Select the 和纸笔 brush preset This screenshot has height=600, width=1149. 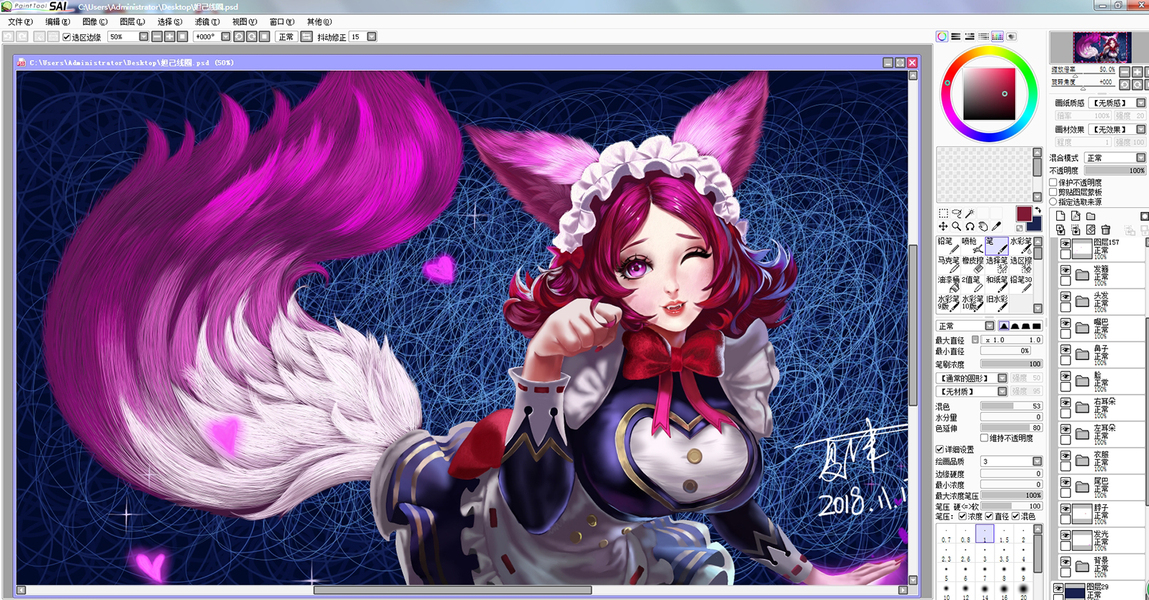click(997, 284)
